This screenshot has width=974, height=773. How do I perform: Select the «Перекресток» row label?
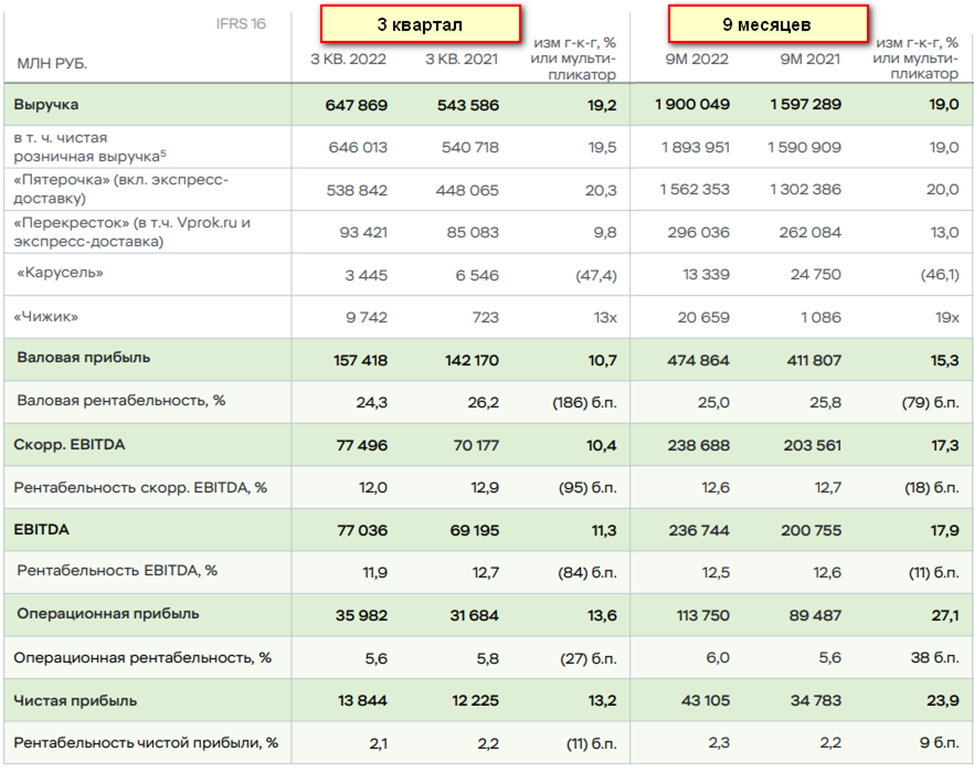click(132, 232)
